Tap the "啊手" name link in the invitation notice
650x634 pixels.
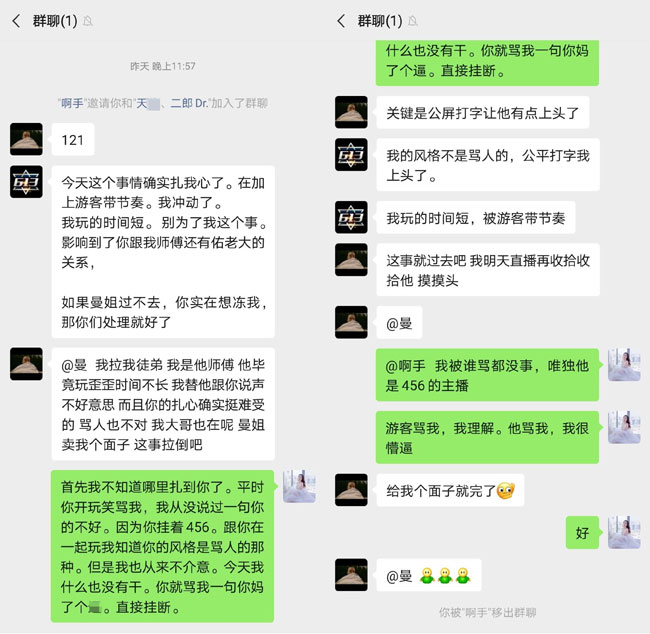click(x=72, y=103)
